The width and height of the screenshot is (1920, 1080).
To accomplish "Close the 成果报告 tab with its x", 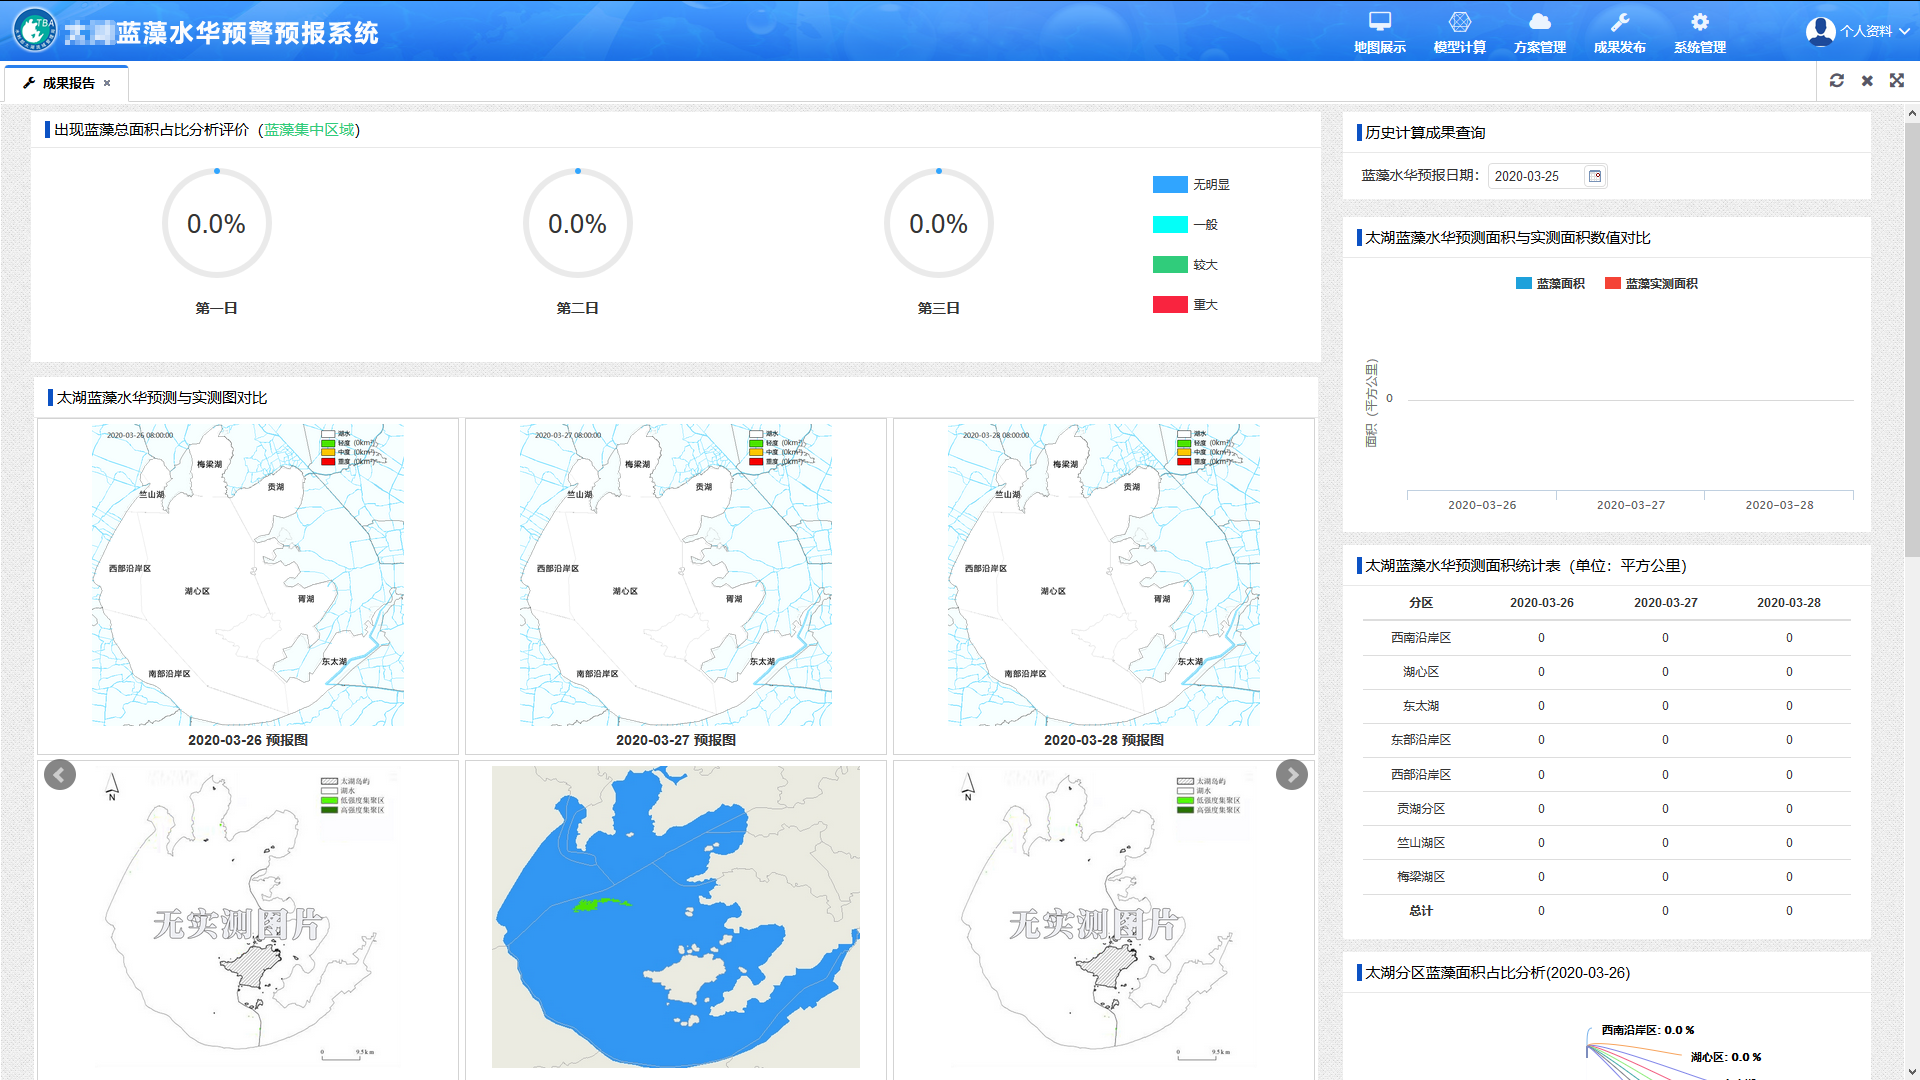I will [x=107, y=83].
